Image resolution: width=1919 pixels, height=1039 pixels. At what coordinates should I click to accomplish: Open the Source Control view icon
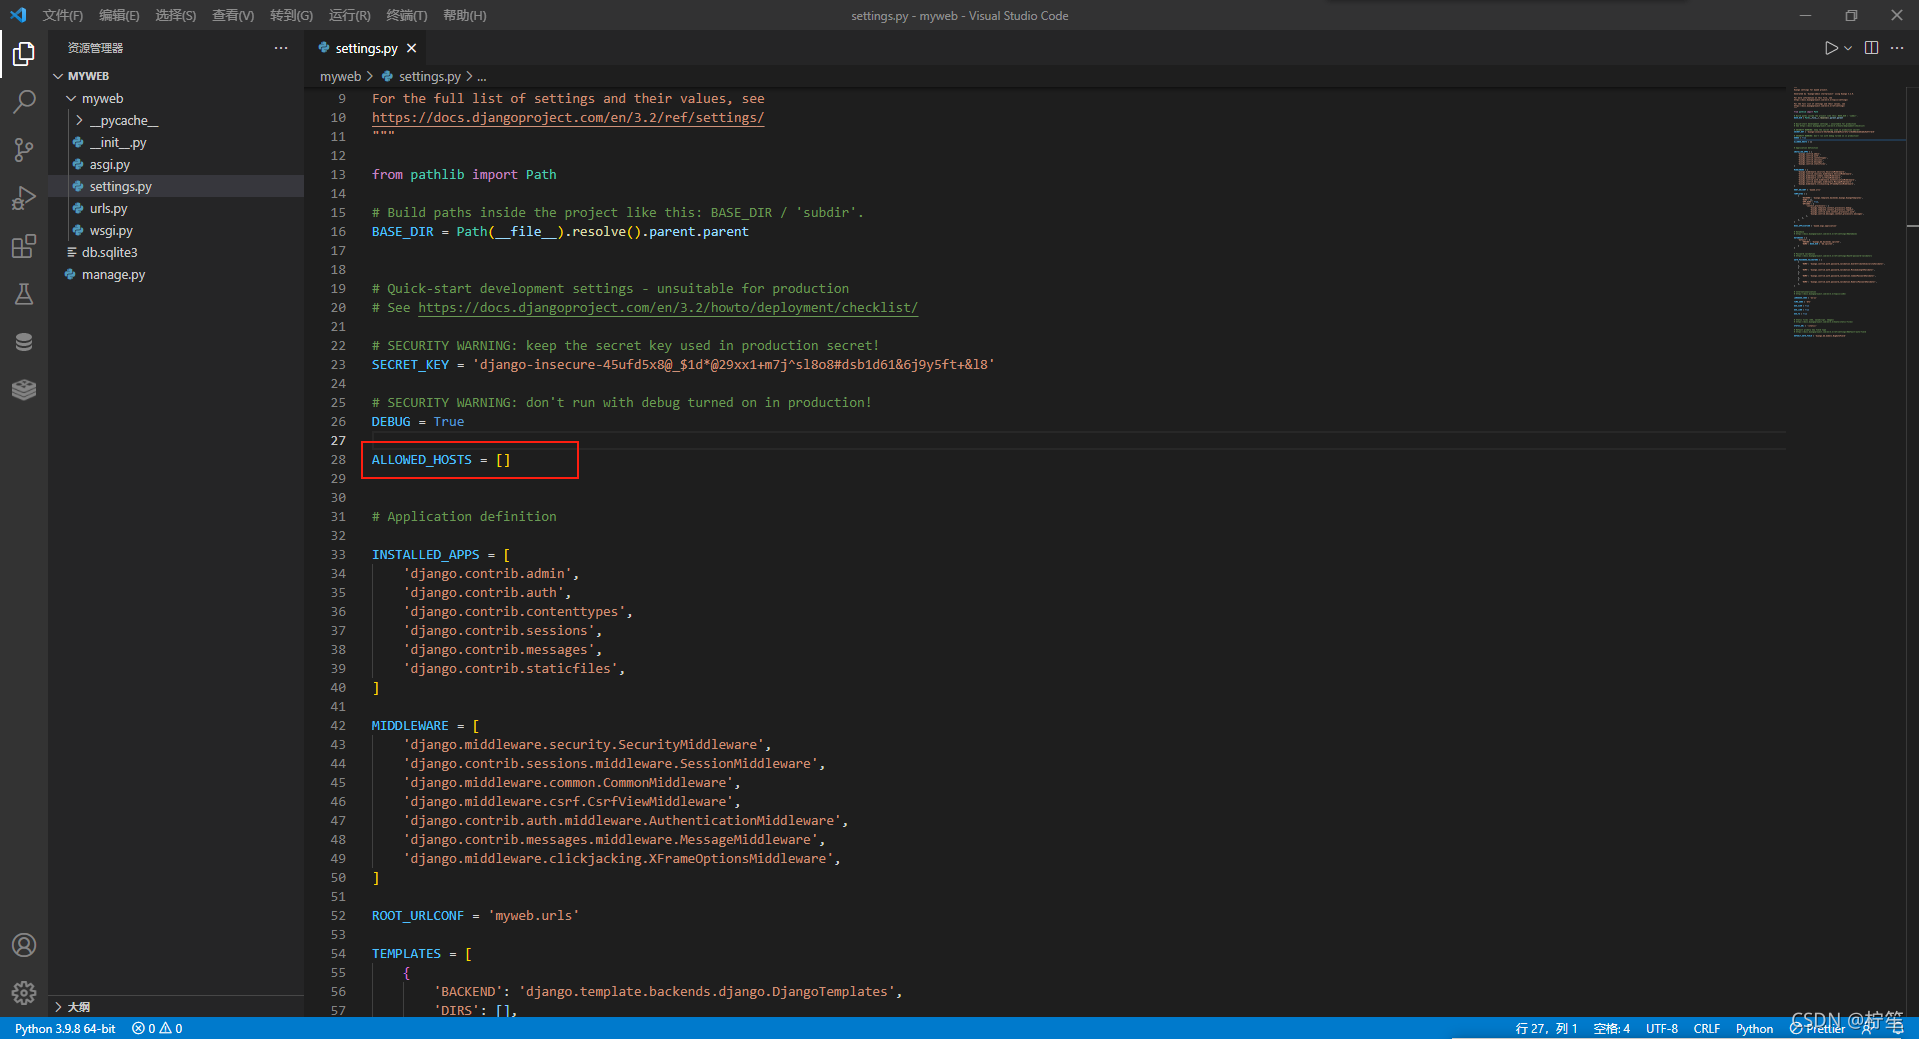24,150
